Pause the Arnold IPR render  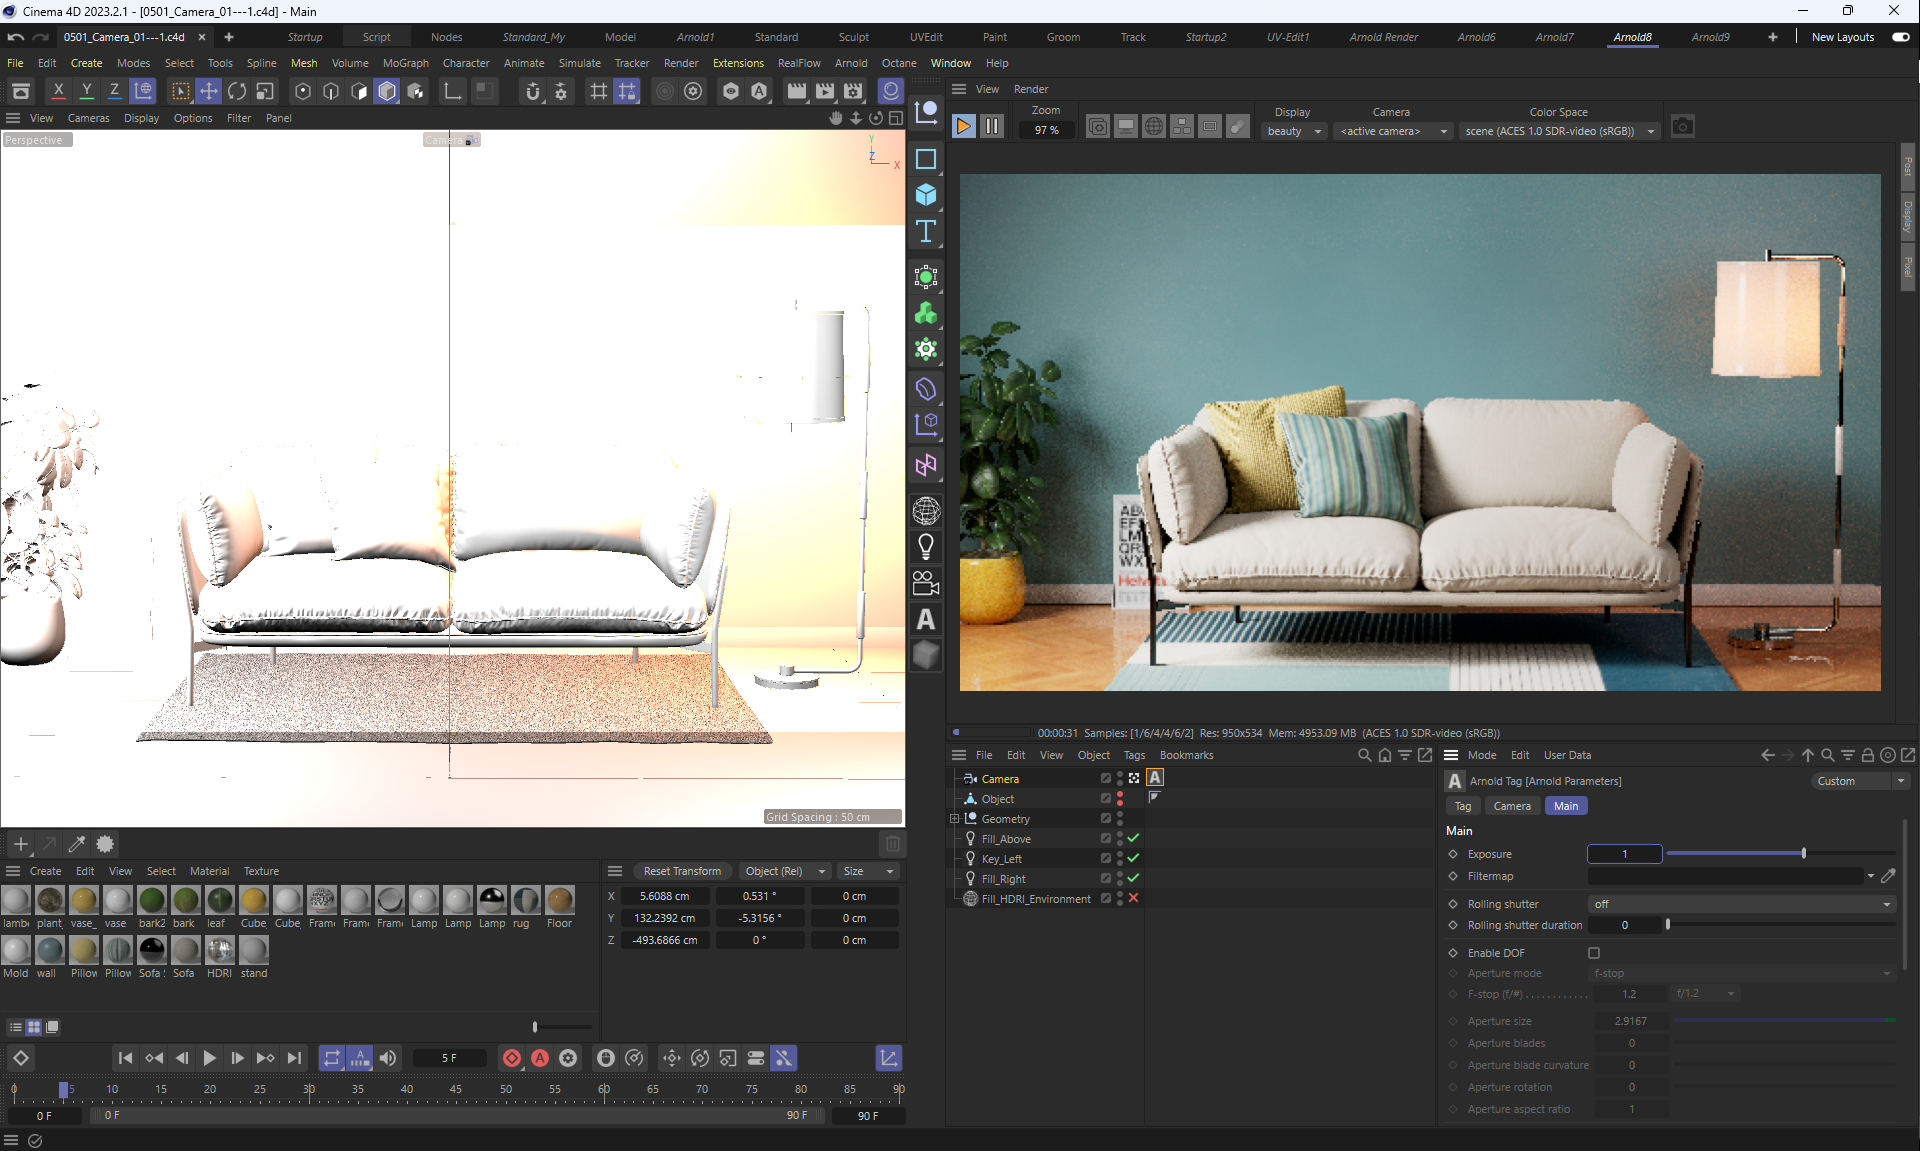coord(991,127)
